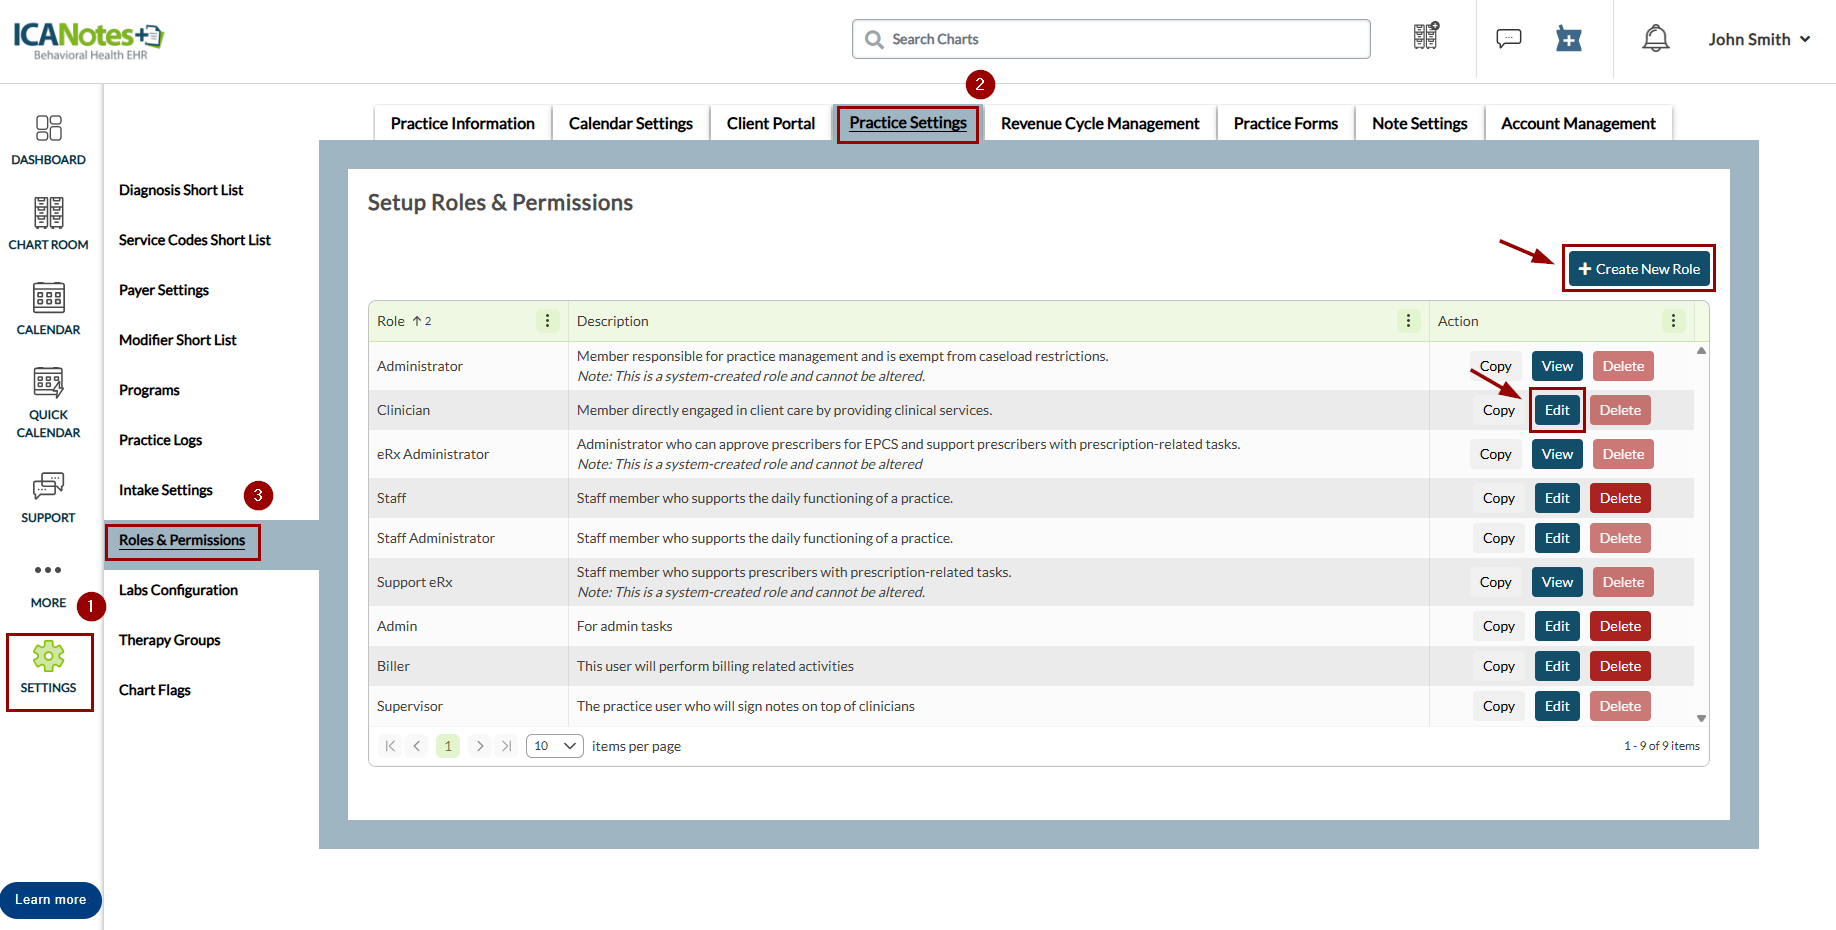This screenshot has width=1836, height=930.
Task: Open the Description column options menu
Action: (1408, 321)
